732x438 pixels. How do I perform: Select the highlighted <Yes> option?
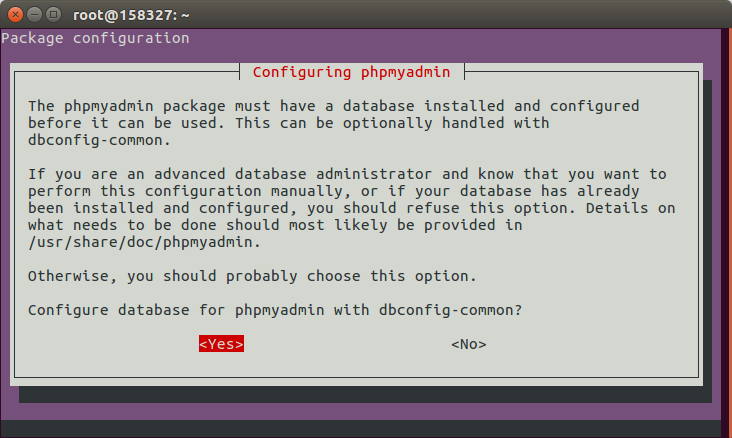pyautogui.click(x=221, y=344)
